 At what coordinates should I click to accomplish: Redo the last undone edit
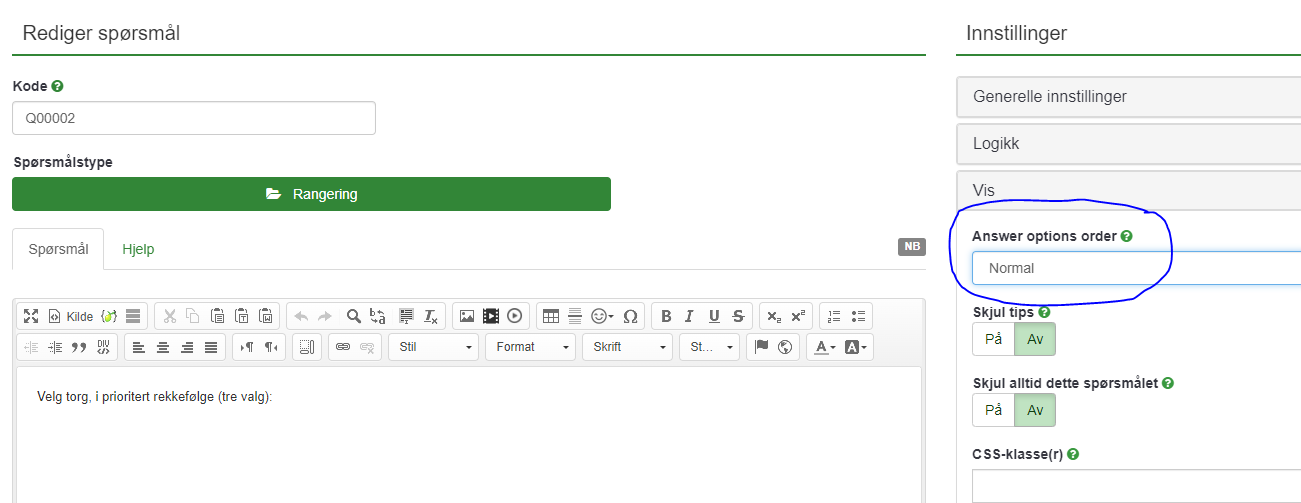pos(325,316)
